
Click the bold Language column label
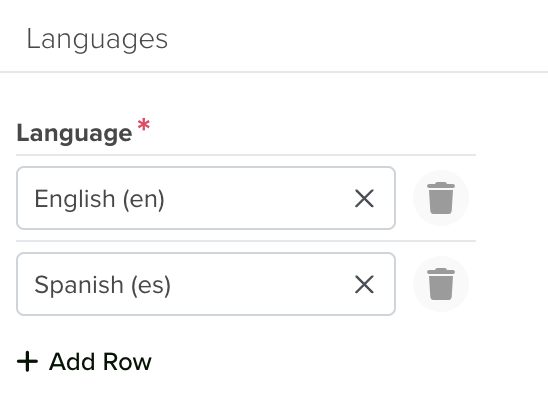[x=74, y=133]
